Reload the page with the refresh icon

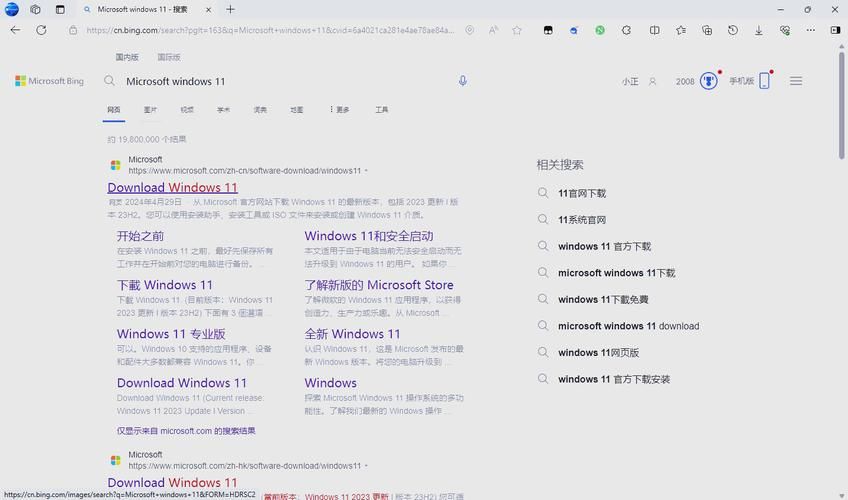pos(41,30)
